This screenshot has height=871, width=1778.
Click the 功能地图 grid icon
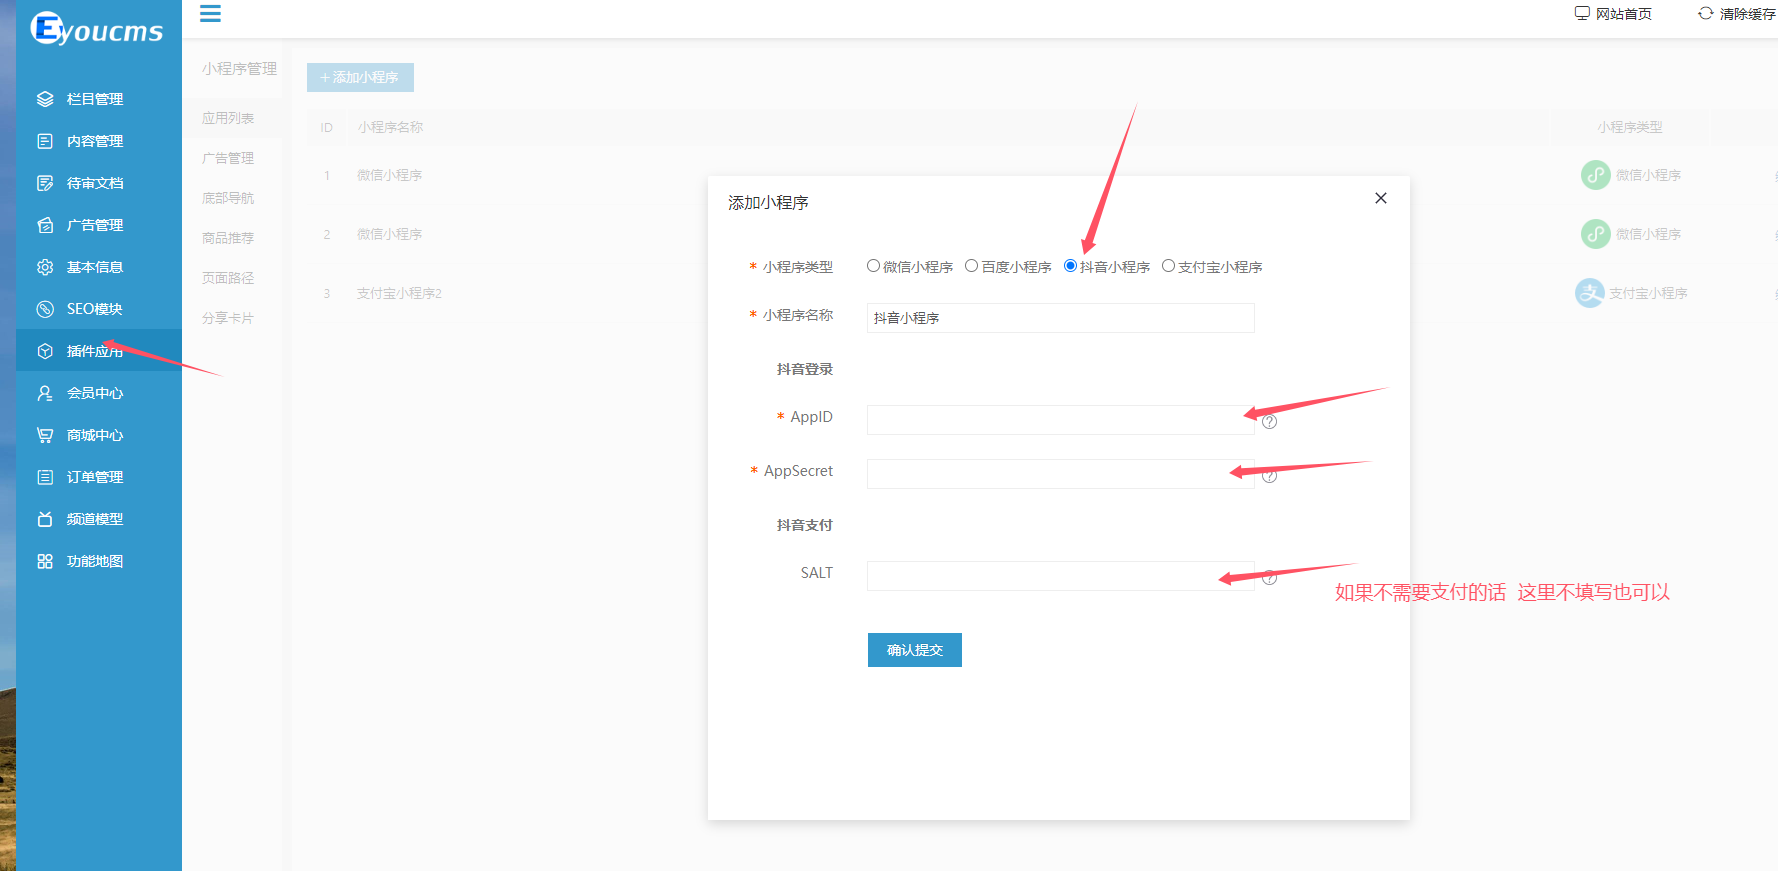click(x=45, y=561)
